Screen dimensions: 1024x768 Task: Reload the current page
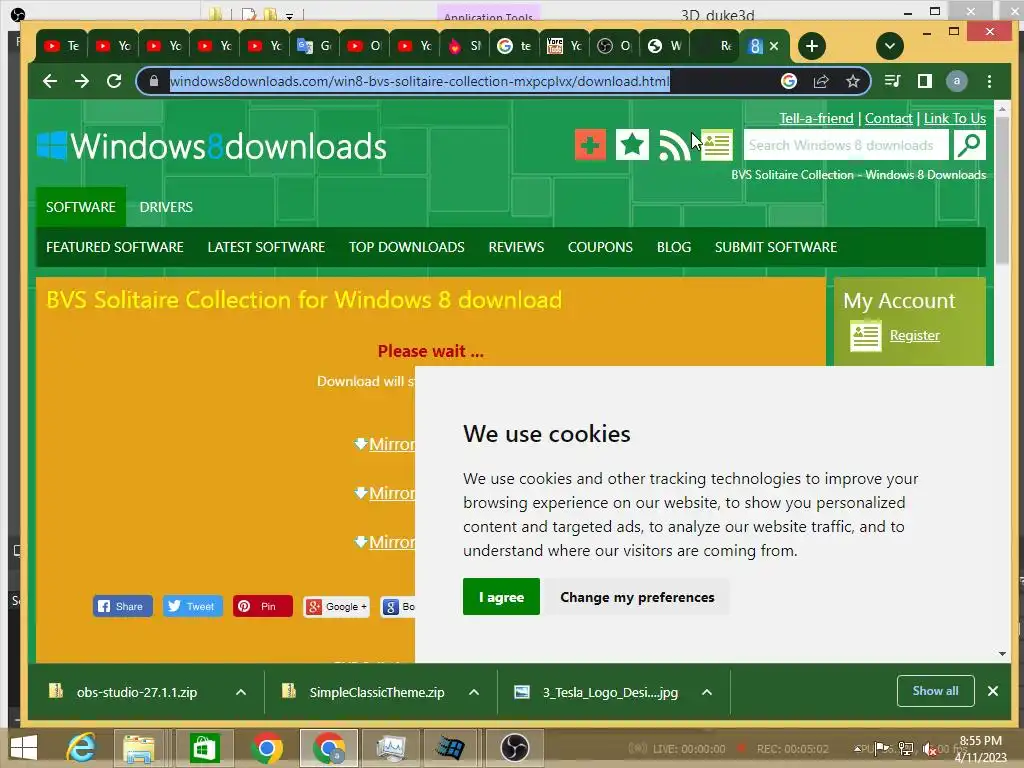(x=114, y=81)
